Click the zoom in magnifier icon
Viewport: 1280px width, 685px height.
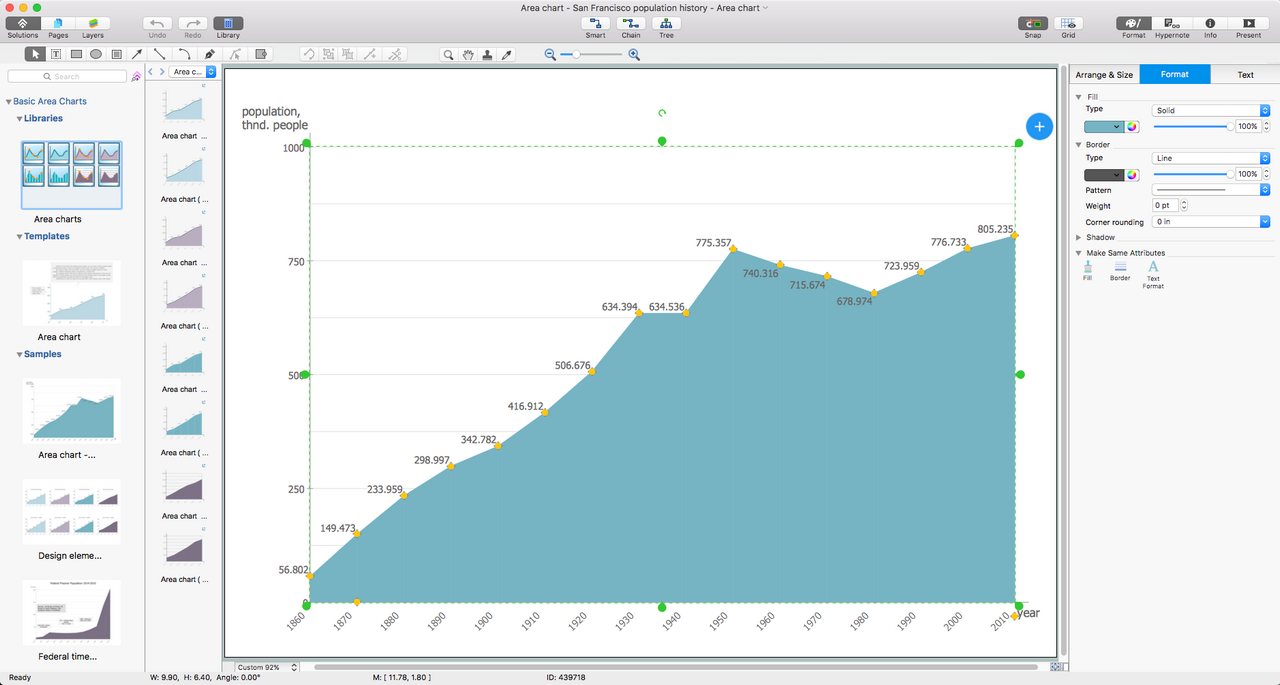pyautogui.click(x=634, y=55)
